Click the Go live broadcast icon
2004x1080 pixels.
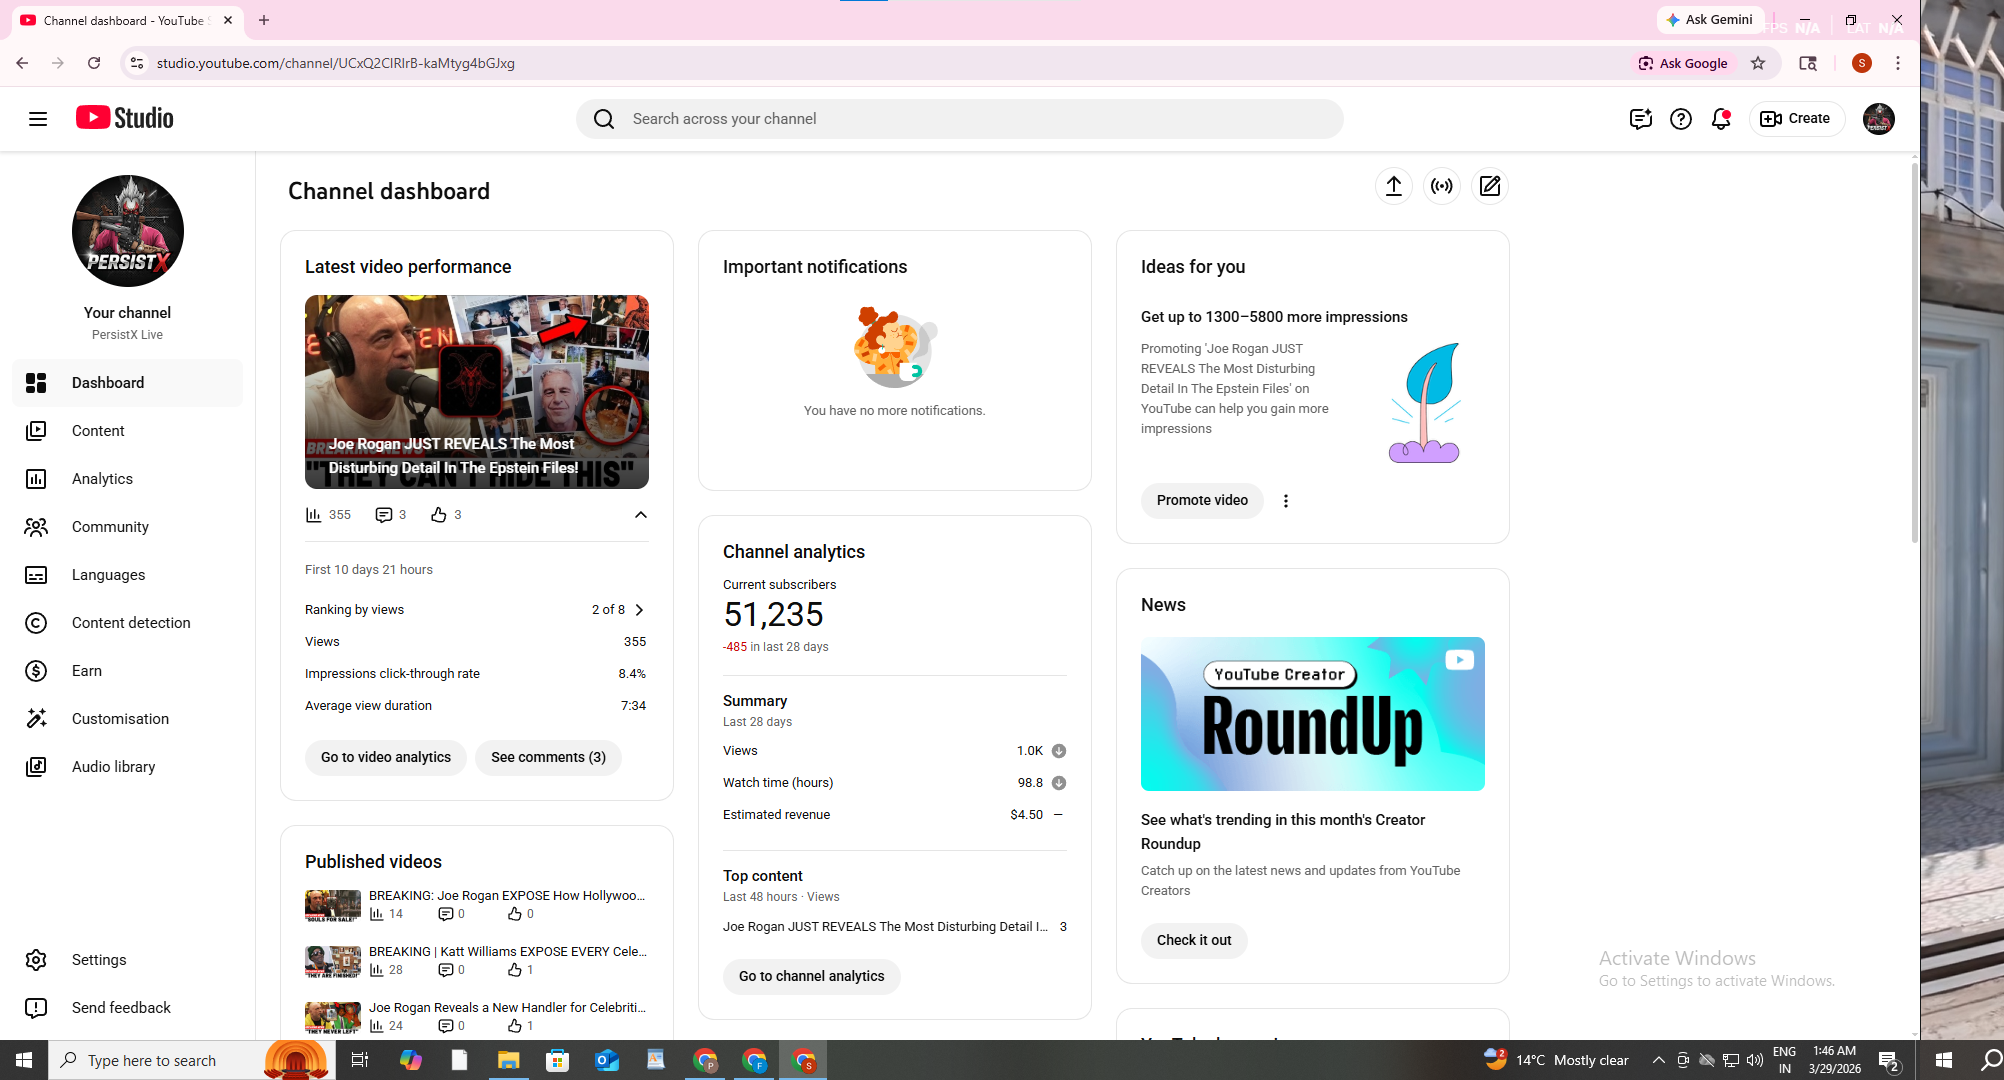[1442, 186]
